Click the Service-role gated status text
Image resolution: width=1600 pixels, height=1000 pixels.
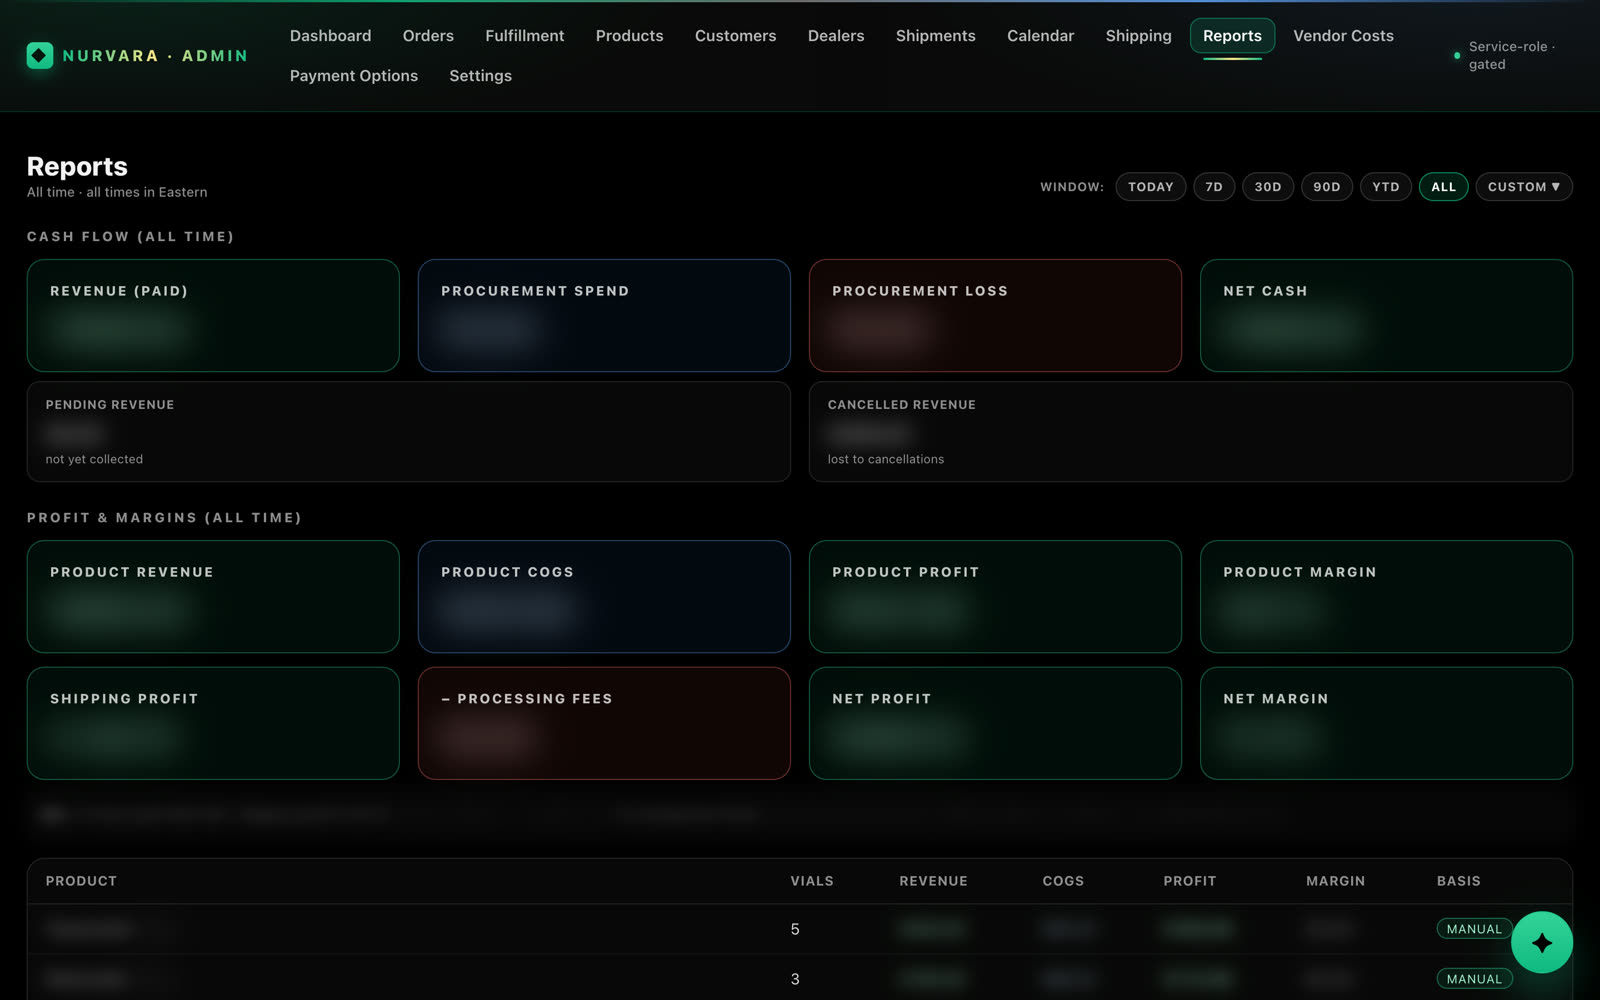point(1511,55)
